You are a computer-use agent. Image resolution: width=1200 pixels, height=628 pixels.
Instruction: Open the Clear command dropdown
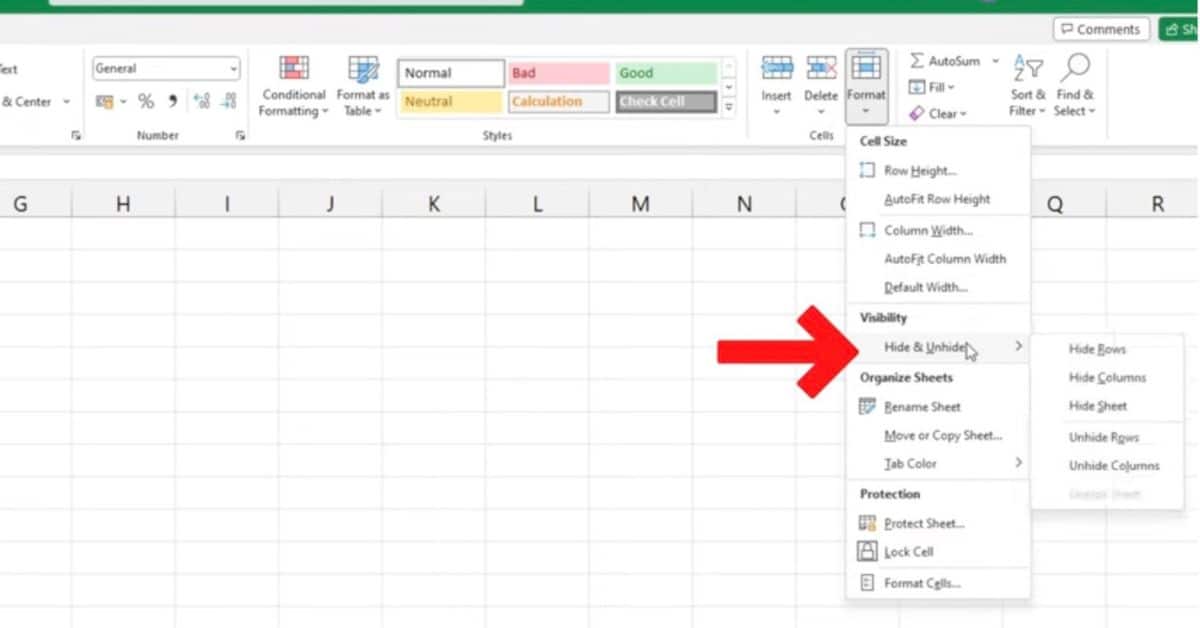coord(940,113)
